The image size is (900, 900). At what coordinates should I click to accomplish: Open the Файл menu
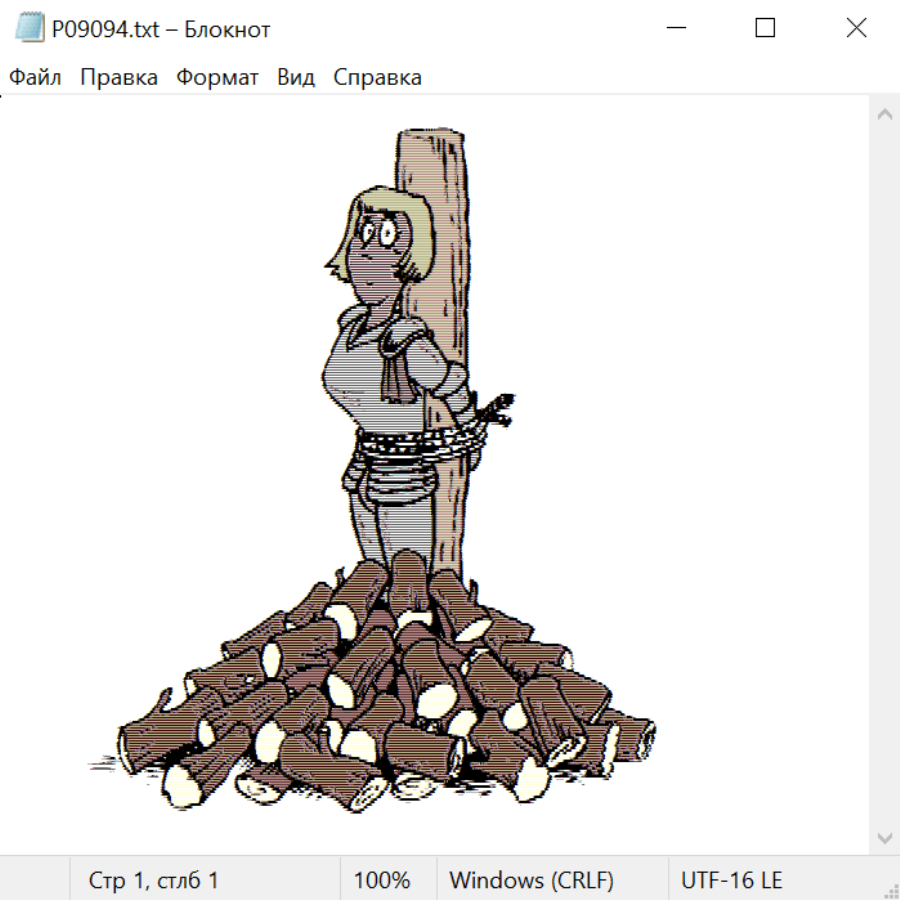click(35, 78)
